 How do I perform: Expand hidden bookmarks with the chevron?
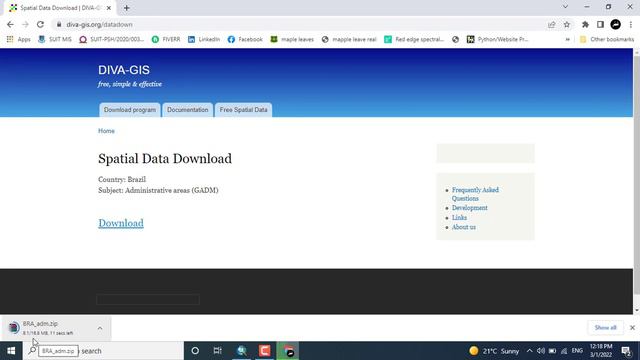point(567,39)
